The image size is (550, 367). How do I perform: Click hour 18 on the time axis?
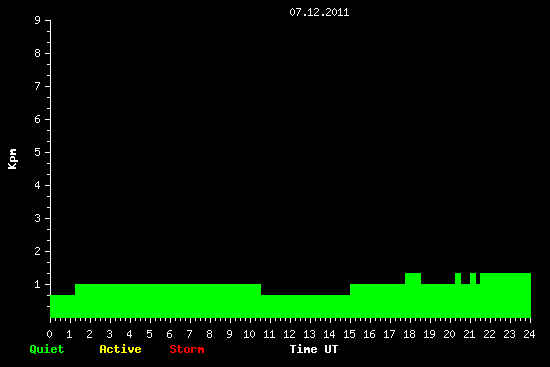[x=409, y=334]
